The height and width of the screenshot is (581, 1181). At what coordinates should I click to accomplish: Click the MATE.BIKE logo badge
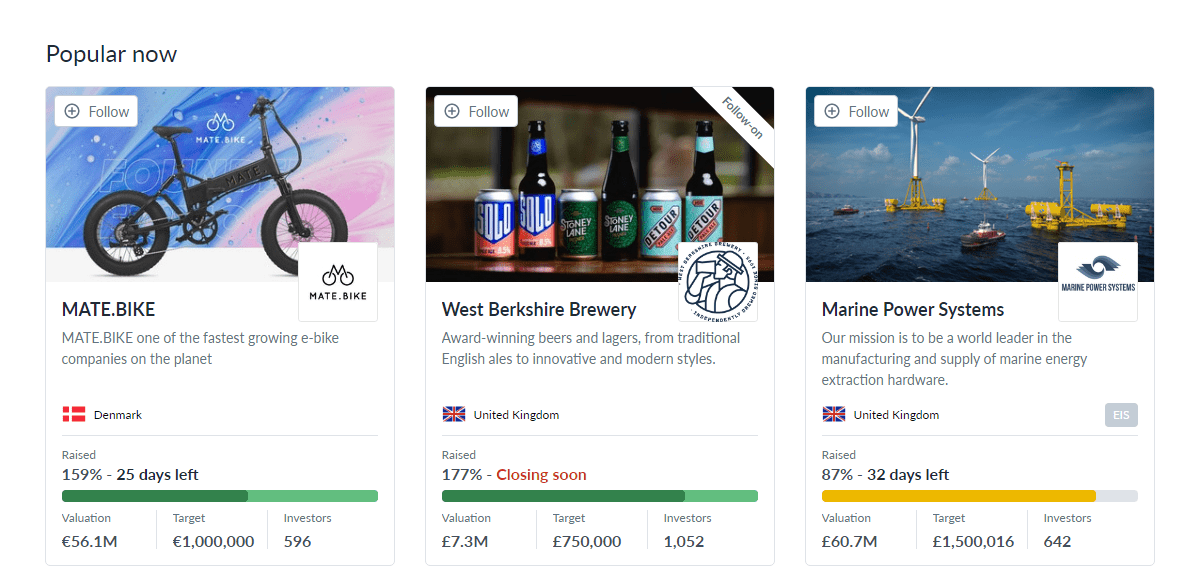coord(338,282)
